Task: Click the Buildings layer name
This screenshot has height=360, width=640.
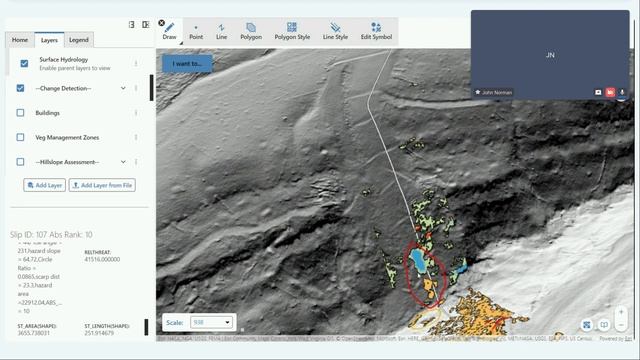Action: pyautogui.click(x=47, y=113)
